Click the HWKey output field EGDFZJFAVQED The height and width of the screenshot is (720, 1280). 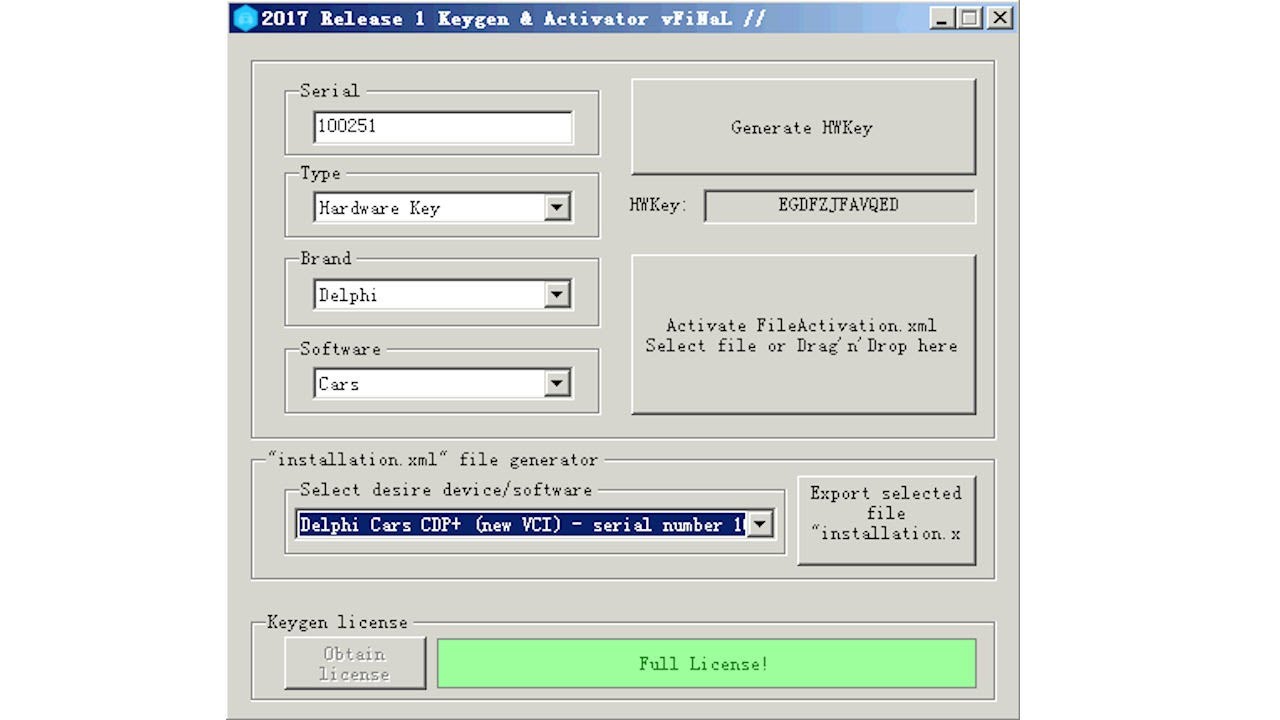(x=839, y=206)
